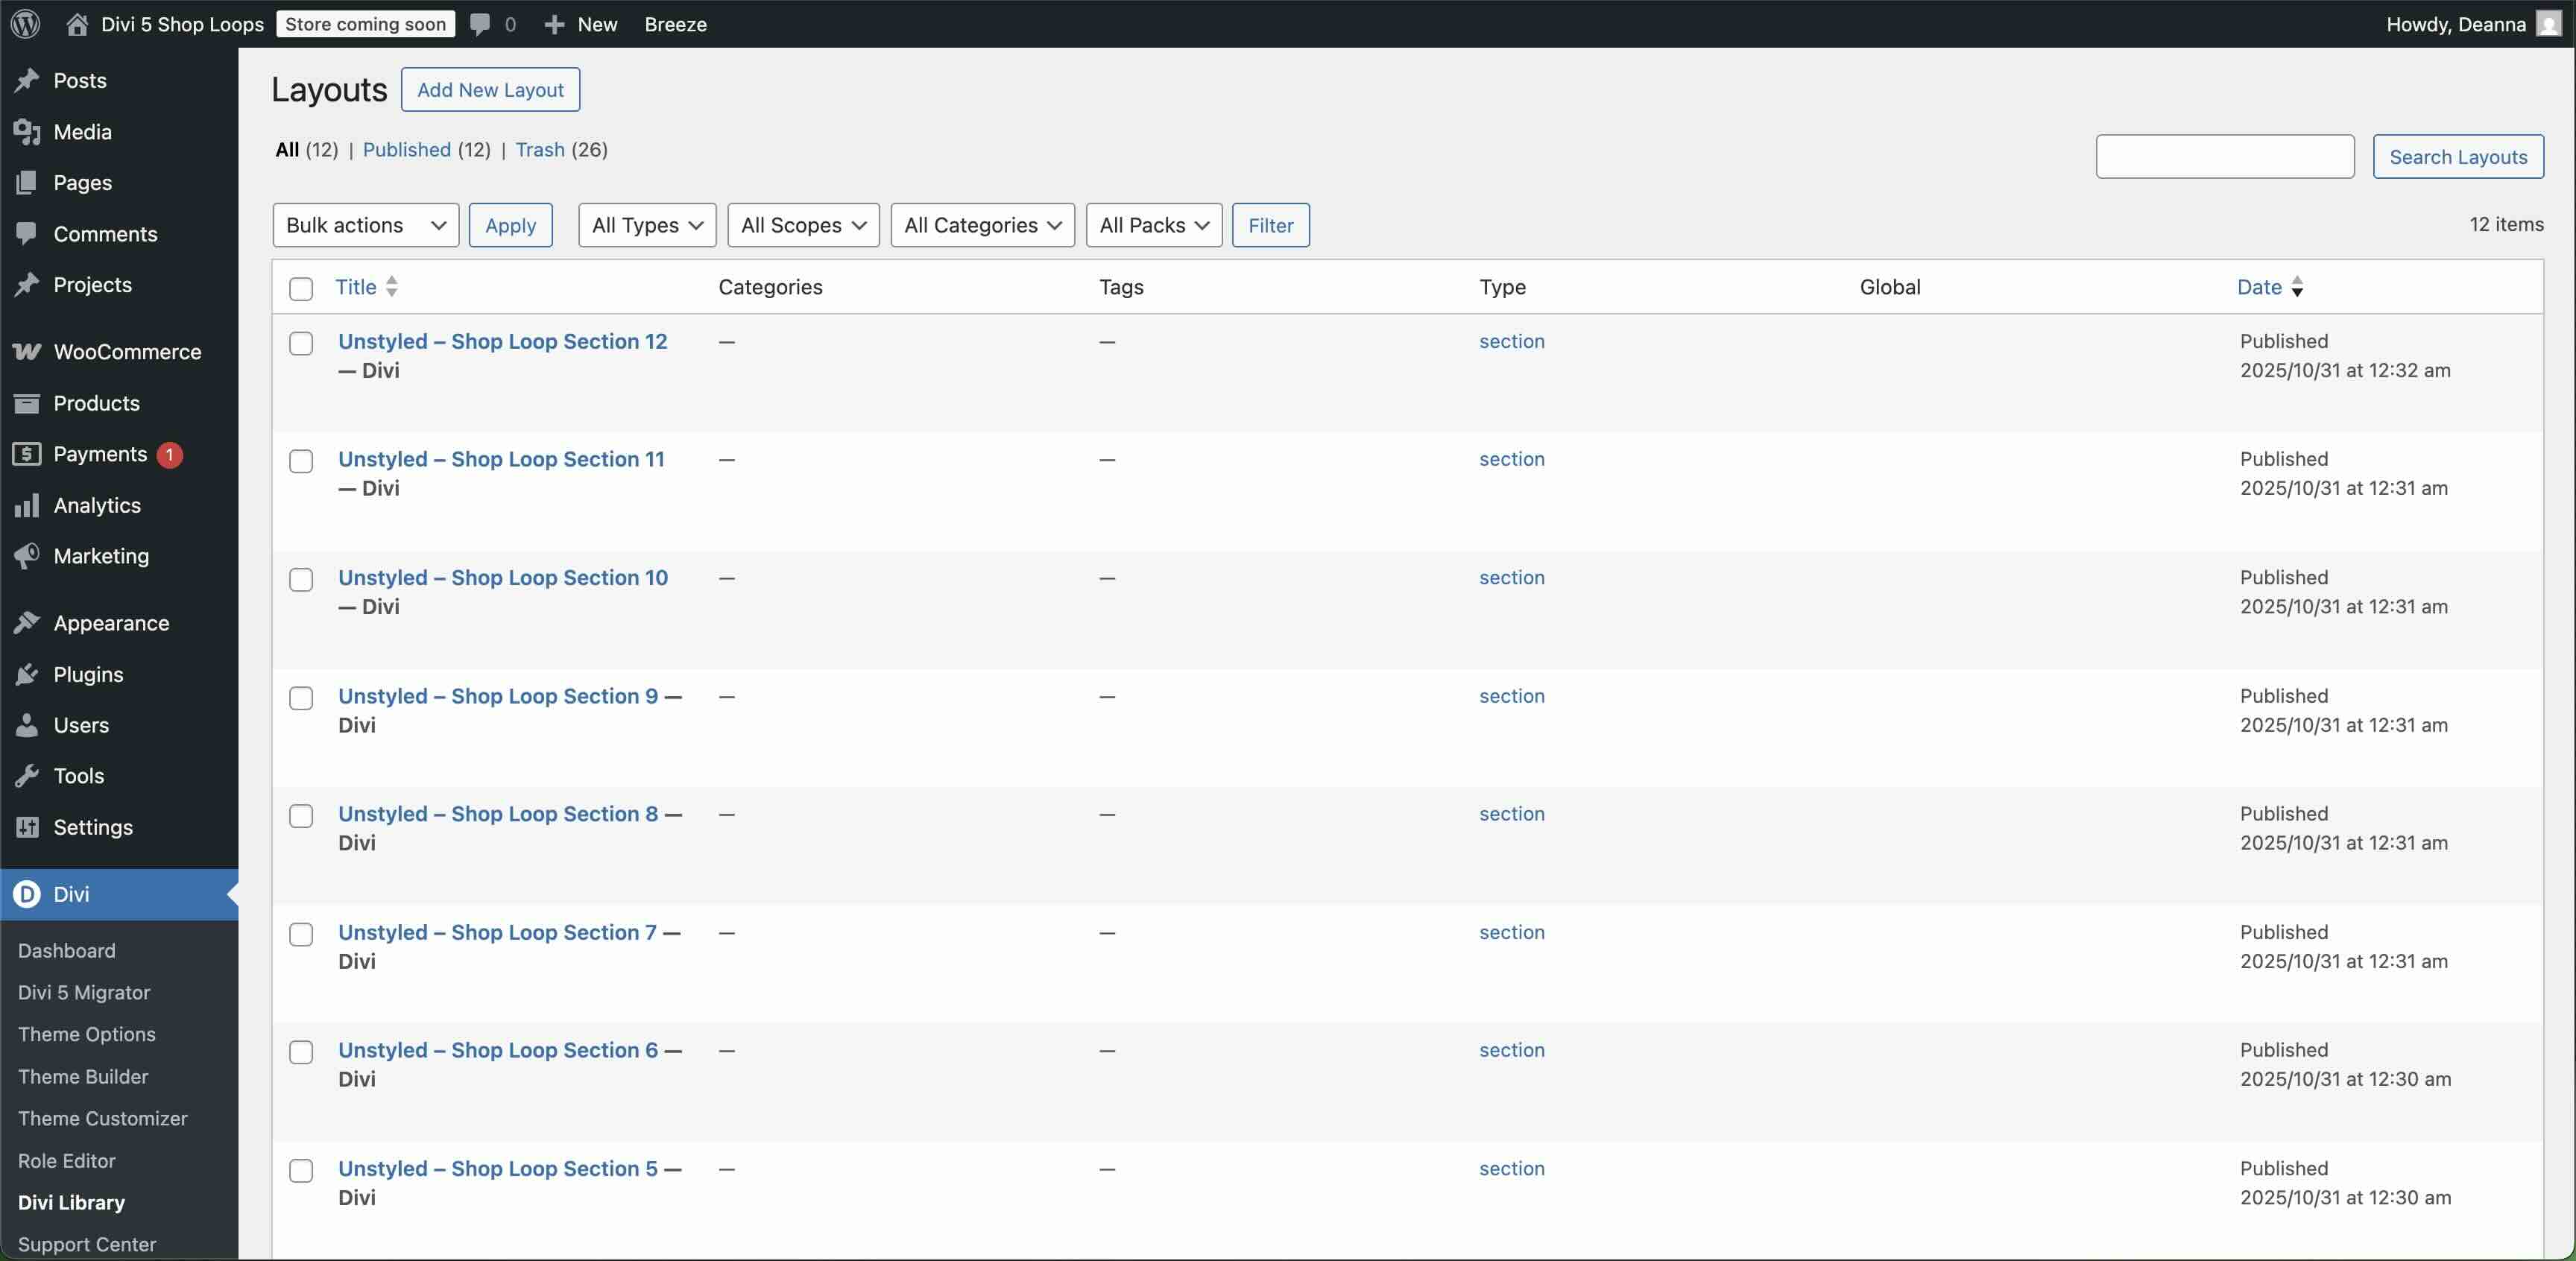Open the All Categories dropdown
Screen dimensions: 2576x1261
pyautogui.click(x=981, y=225)
